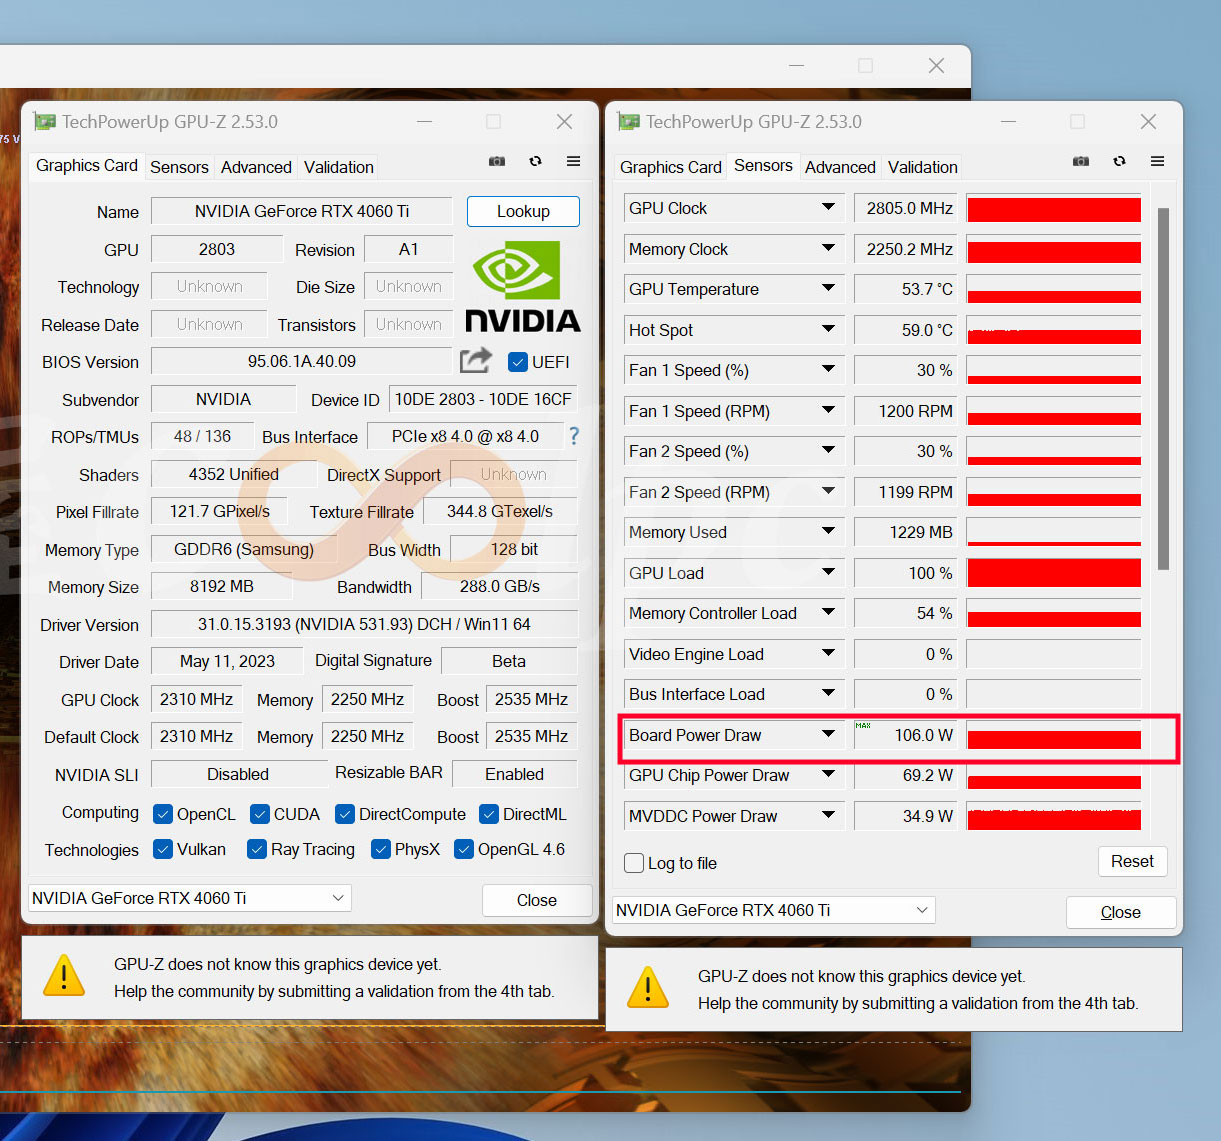Open the hamburger menu in left GPU-Z window
The height and width of the screenshot is (1141, 1221).
573,161
